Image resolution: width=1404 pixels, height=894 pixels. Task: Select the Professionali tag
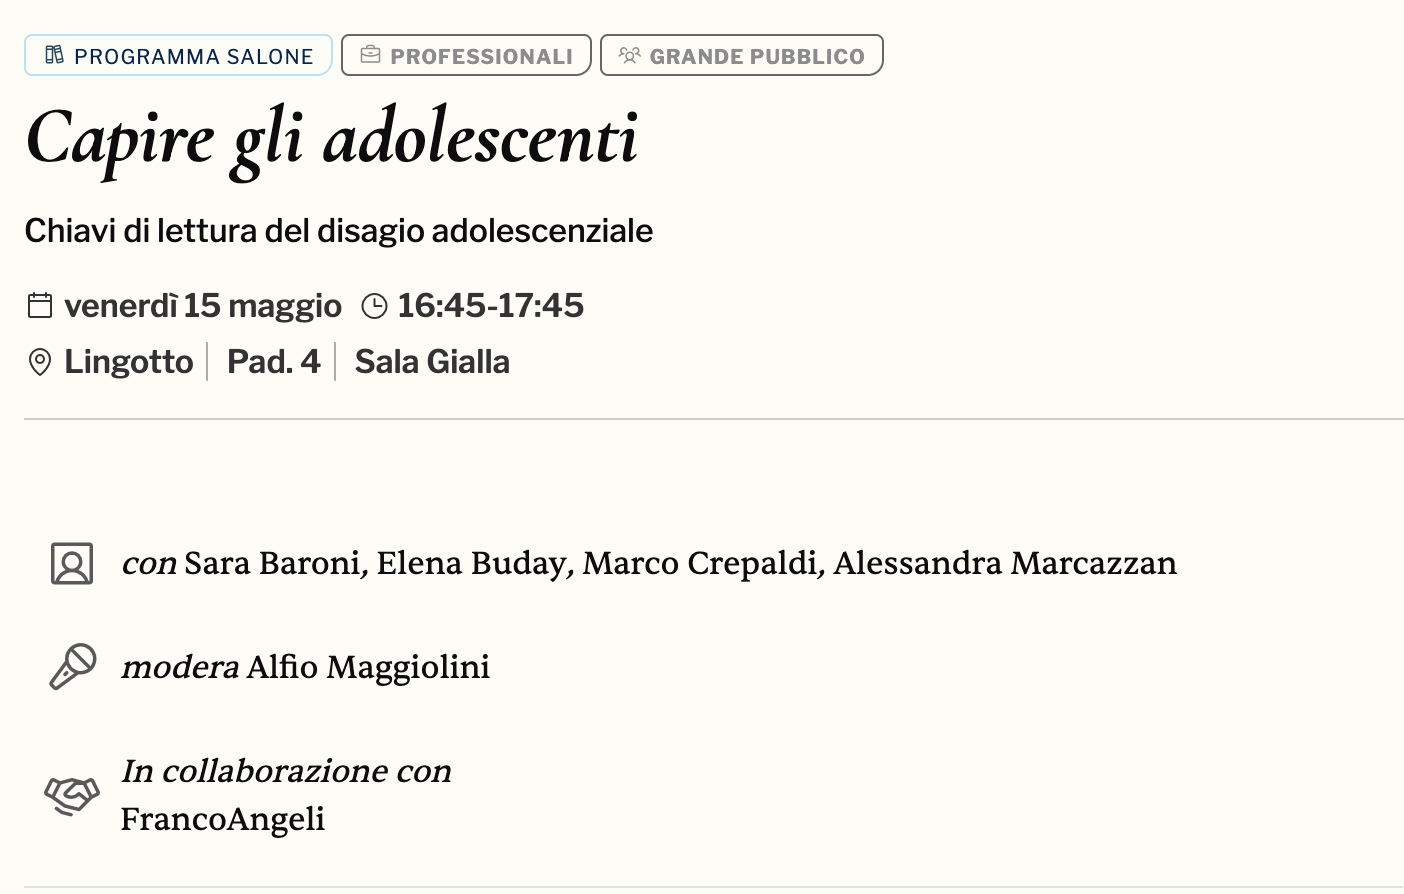click(466, 55)
